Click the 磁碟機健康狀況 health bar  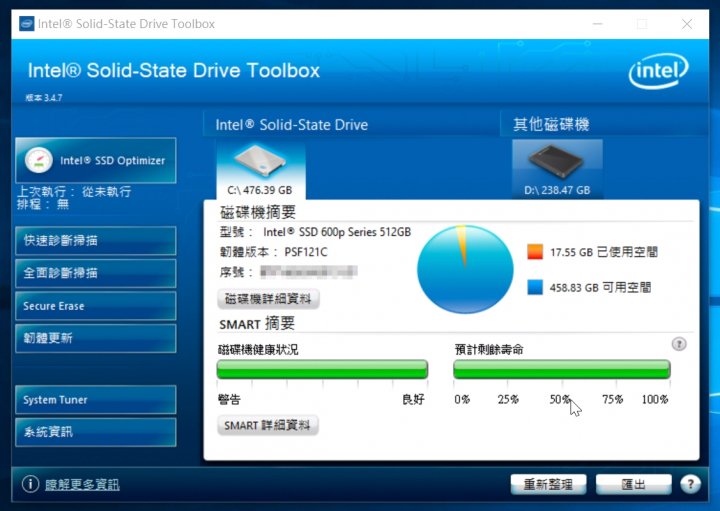(x=322, y=369)
